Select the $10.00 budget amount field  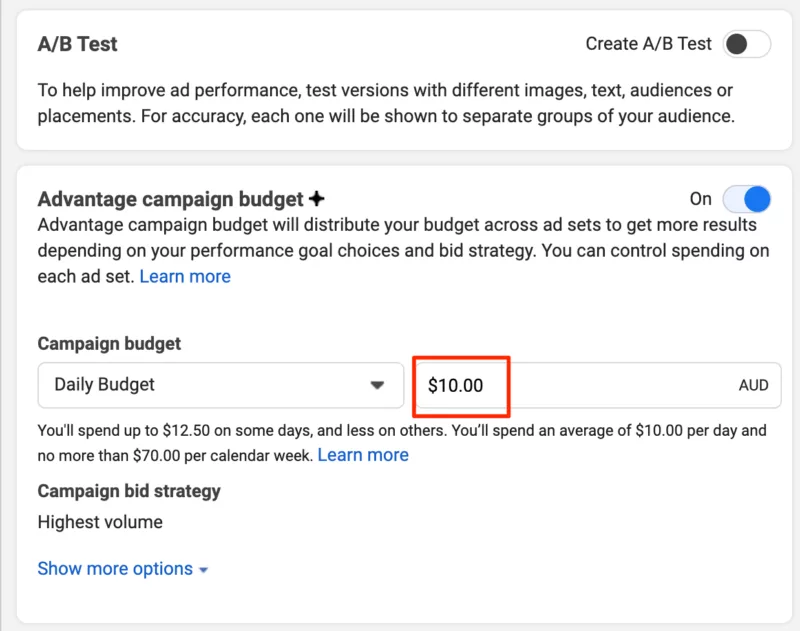coord(459,385)
